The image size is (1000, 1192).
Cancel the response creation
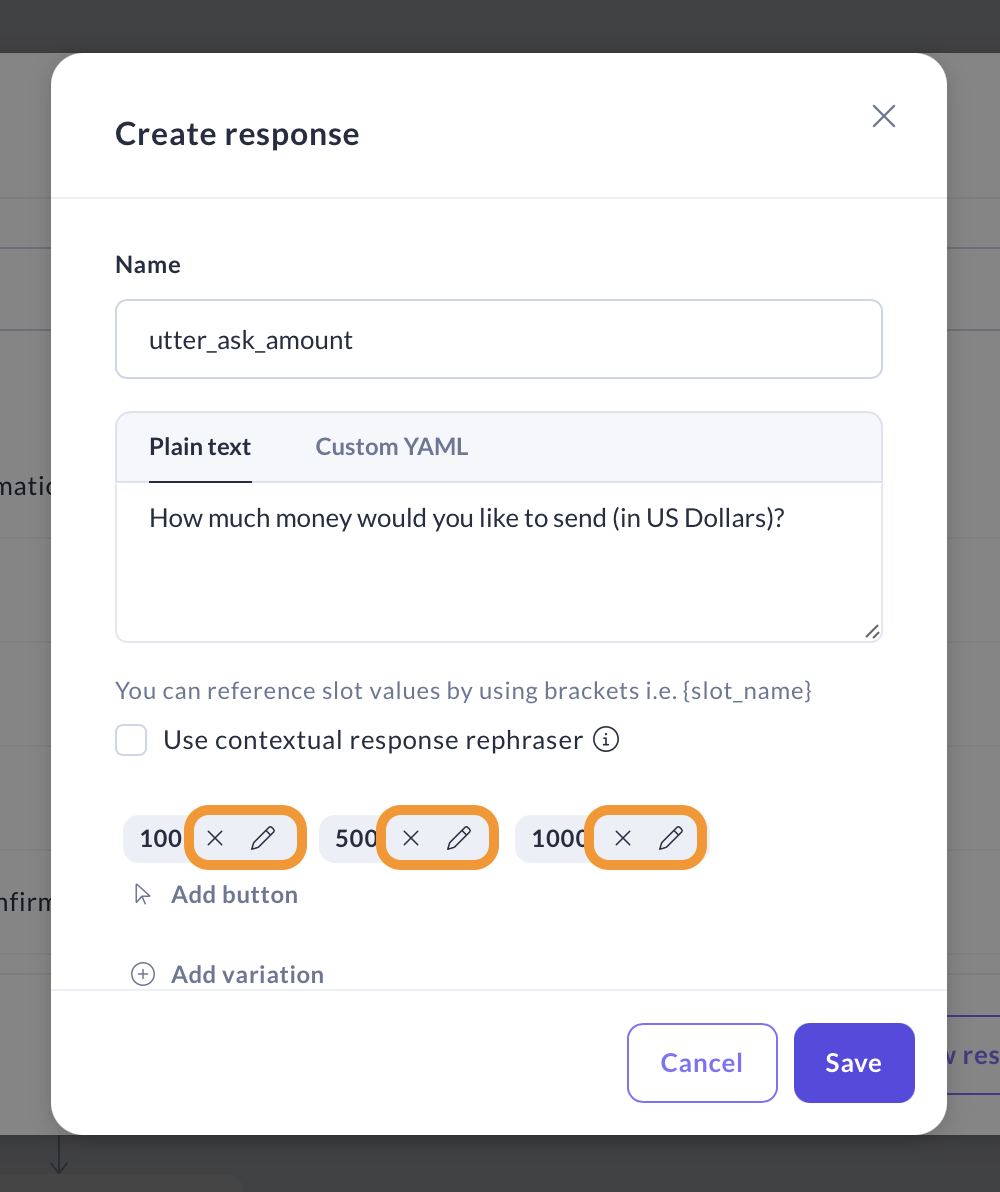tap(702, 1062)
